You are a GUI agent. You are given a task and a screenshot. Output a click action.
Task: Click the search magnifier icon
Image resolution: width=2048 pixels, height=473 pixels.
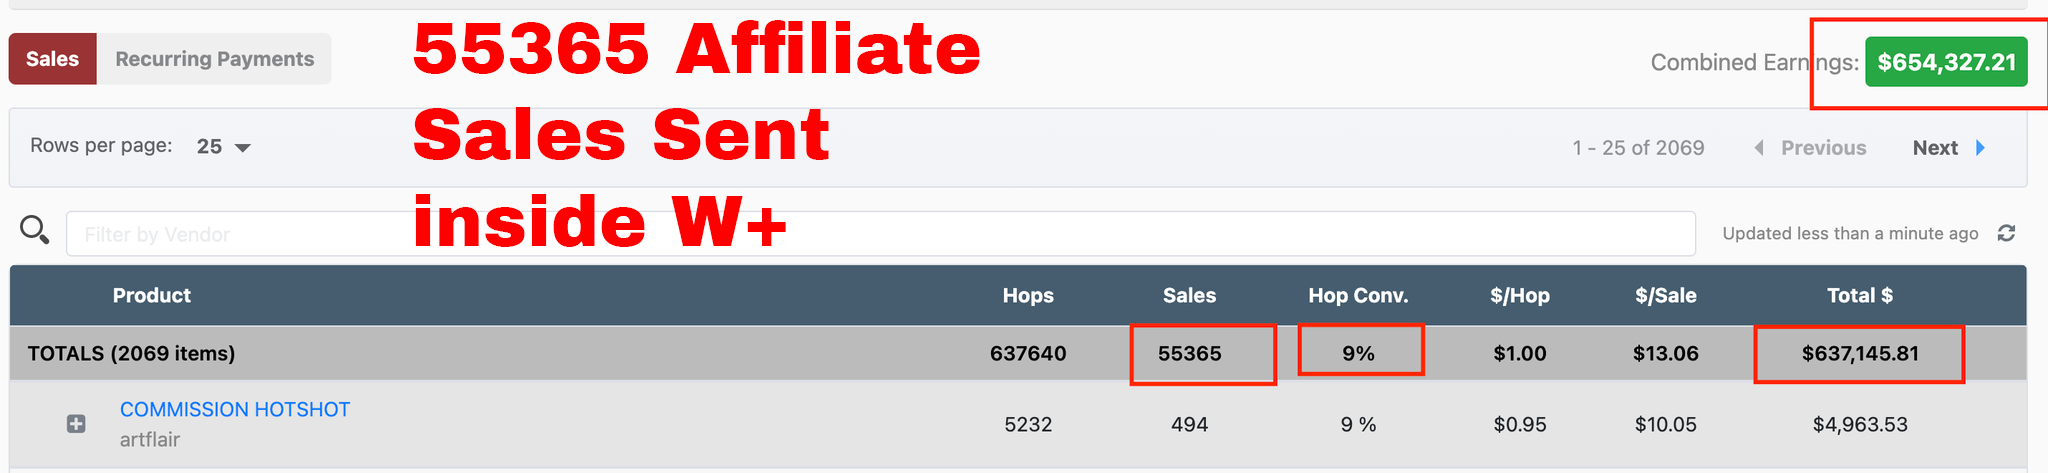coord(34,230)
